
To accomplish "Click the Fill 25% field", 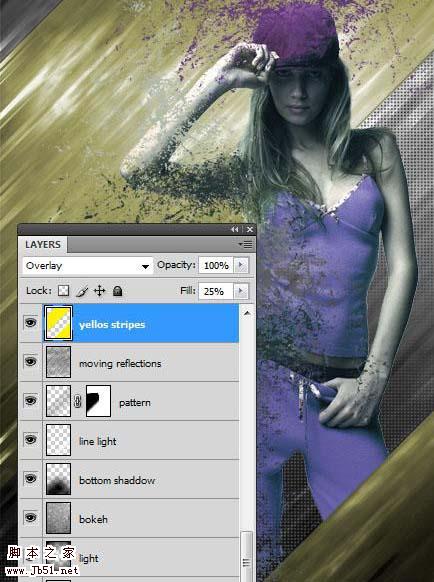I will coord(216,291).
